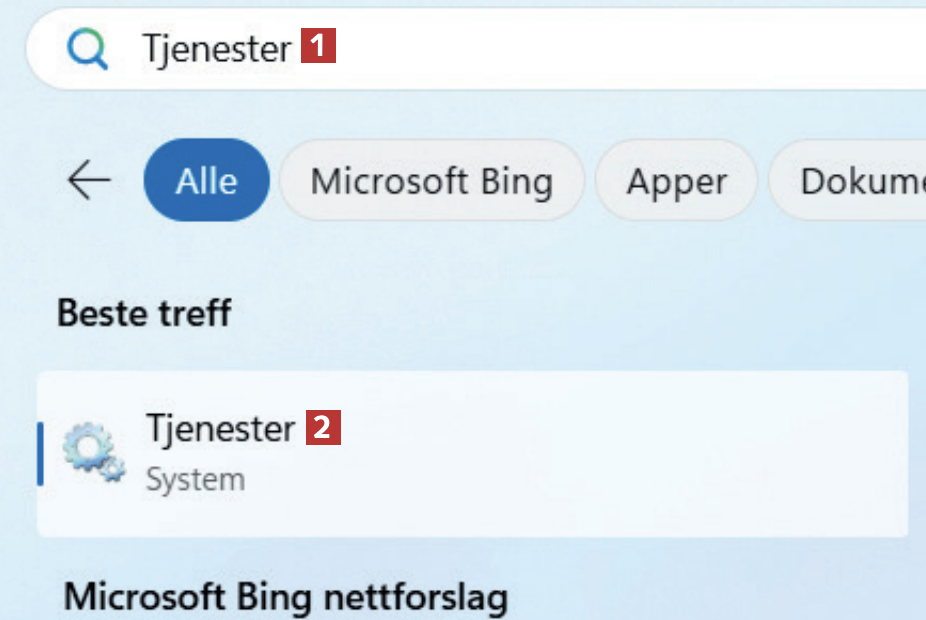Click the gap between Alle and Microsoft Bing
The width and height of the screenshot is (926, 620).
tap(275, 181)
